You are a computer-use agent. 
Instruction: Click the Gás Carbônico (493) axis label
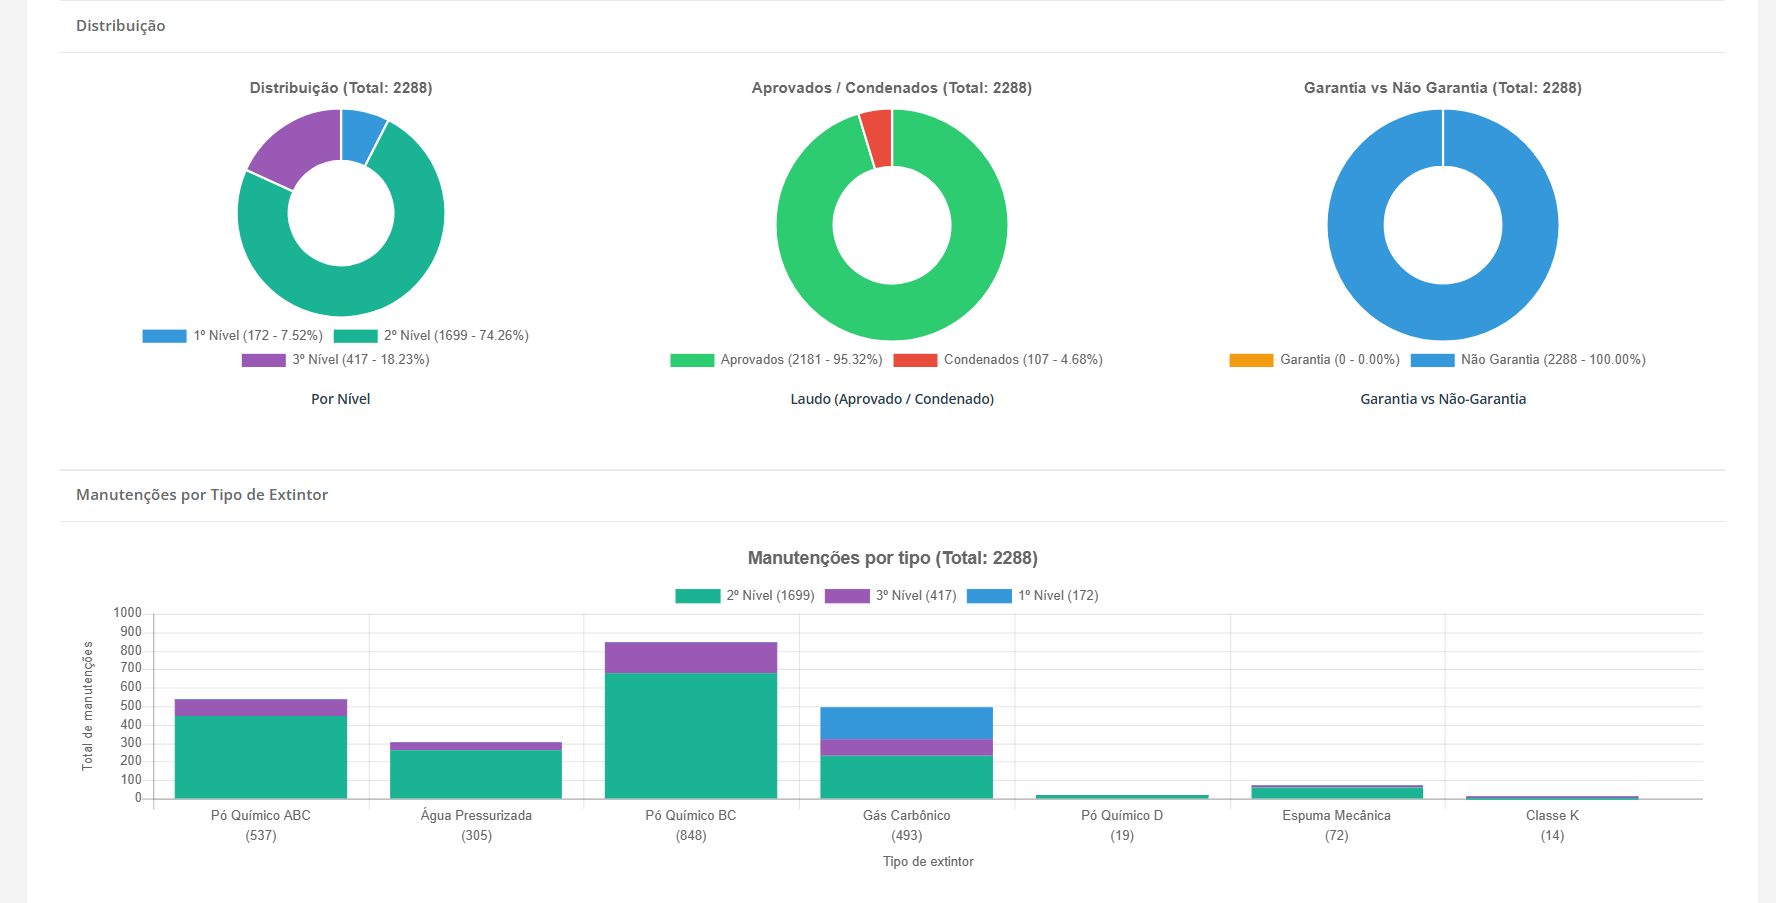[907, 826]
